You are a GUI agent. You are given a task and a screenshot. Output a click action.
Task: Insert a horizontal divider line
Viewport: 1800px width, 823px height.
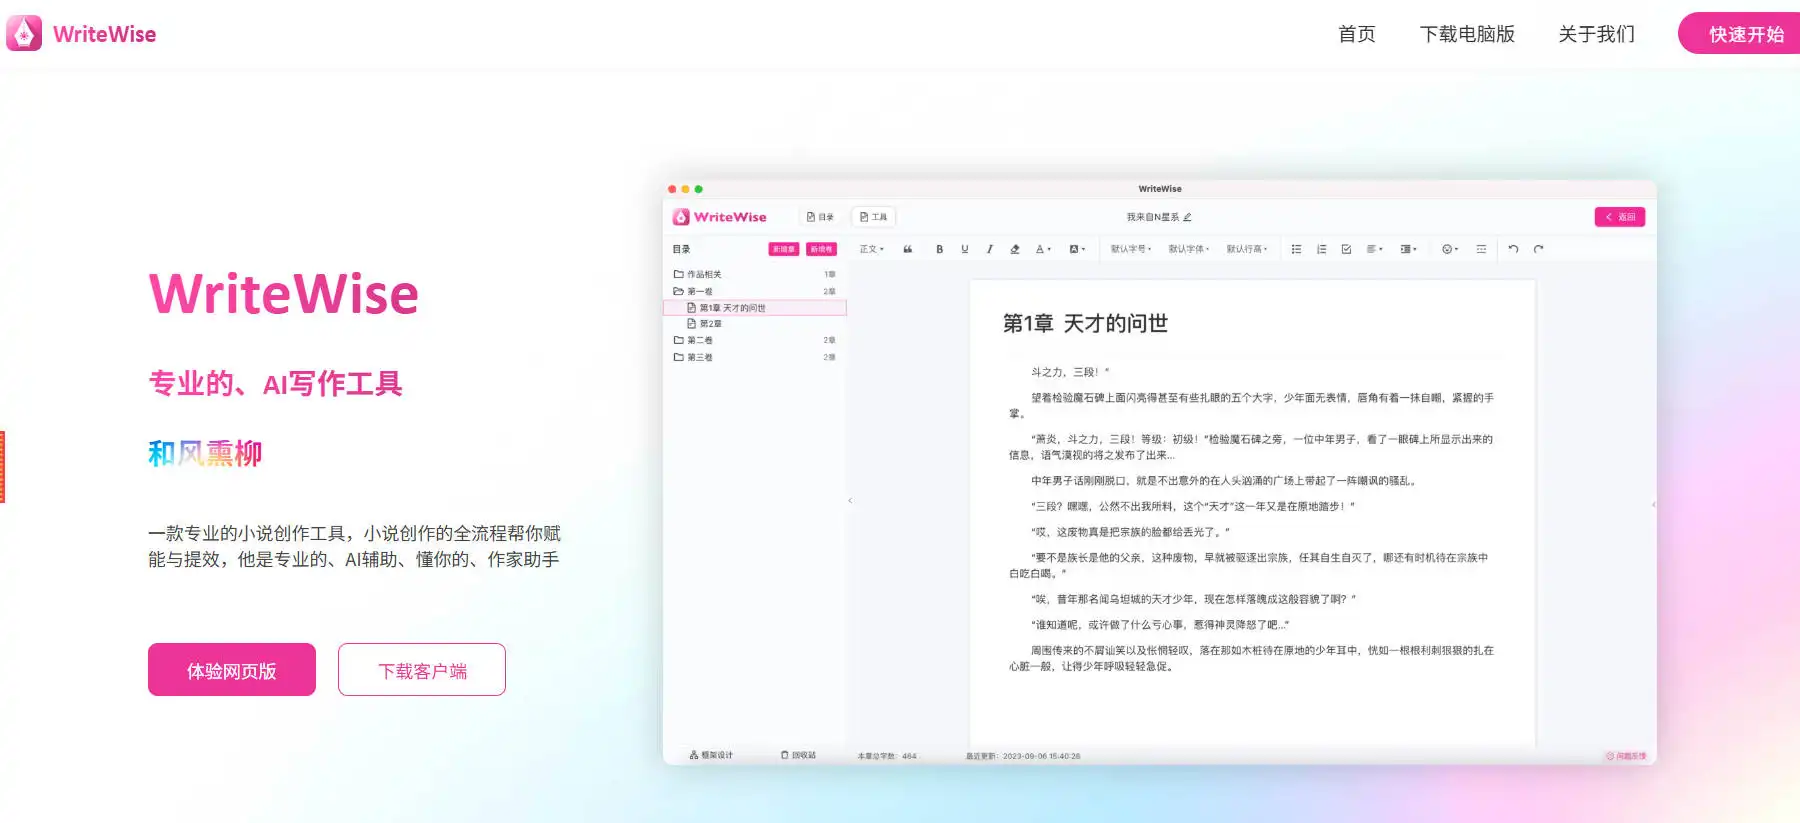click(x=1481, y=249)
